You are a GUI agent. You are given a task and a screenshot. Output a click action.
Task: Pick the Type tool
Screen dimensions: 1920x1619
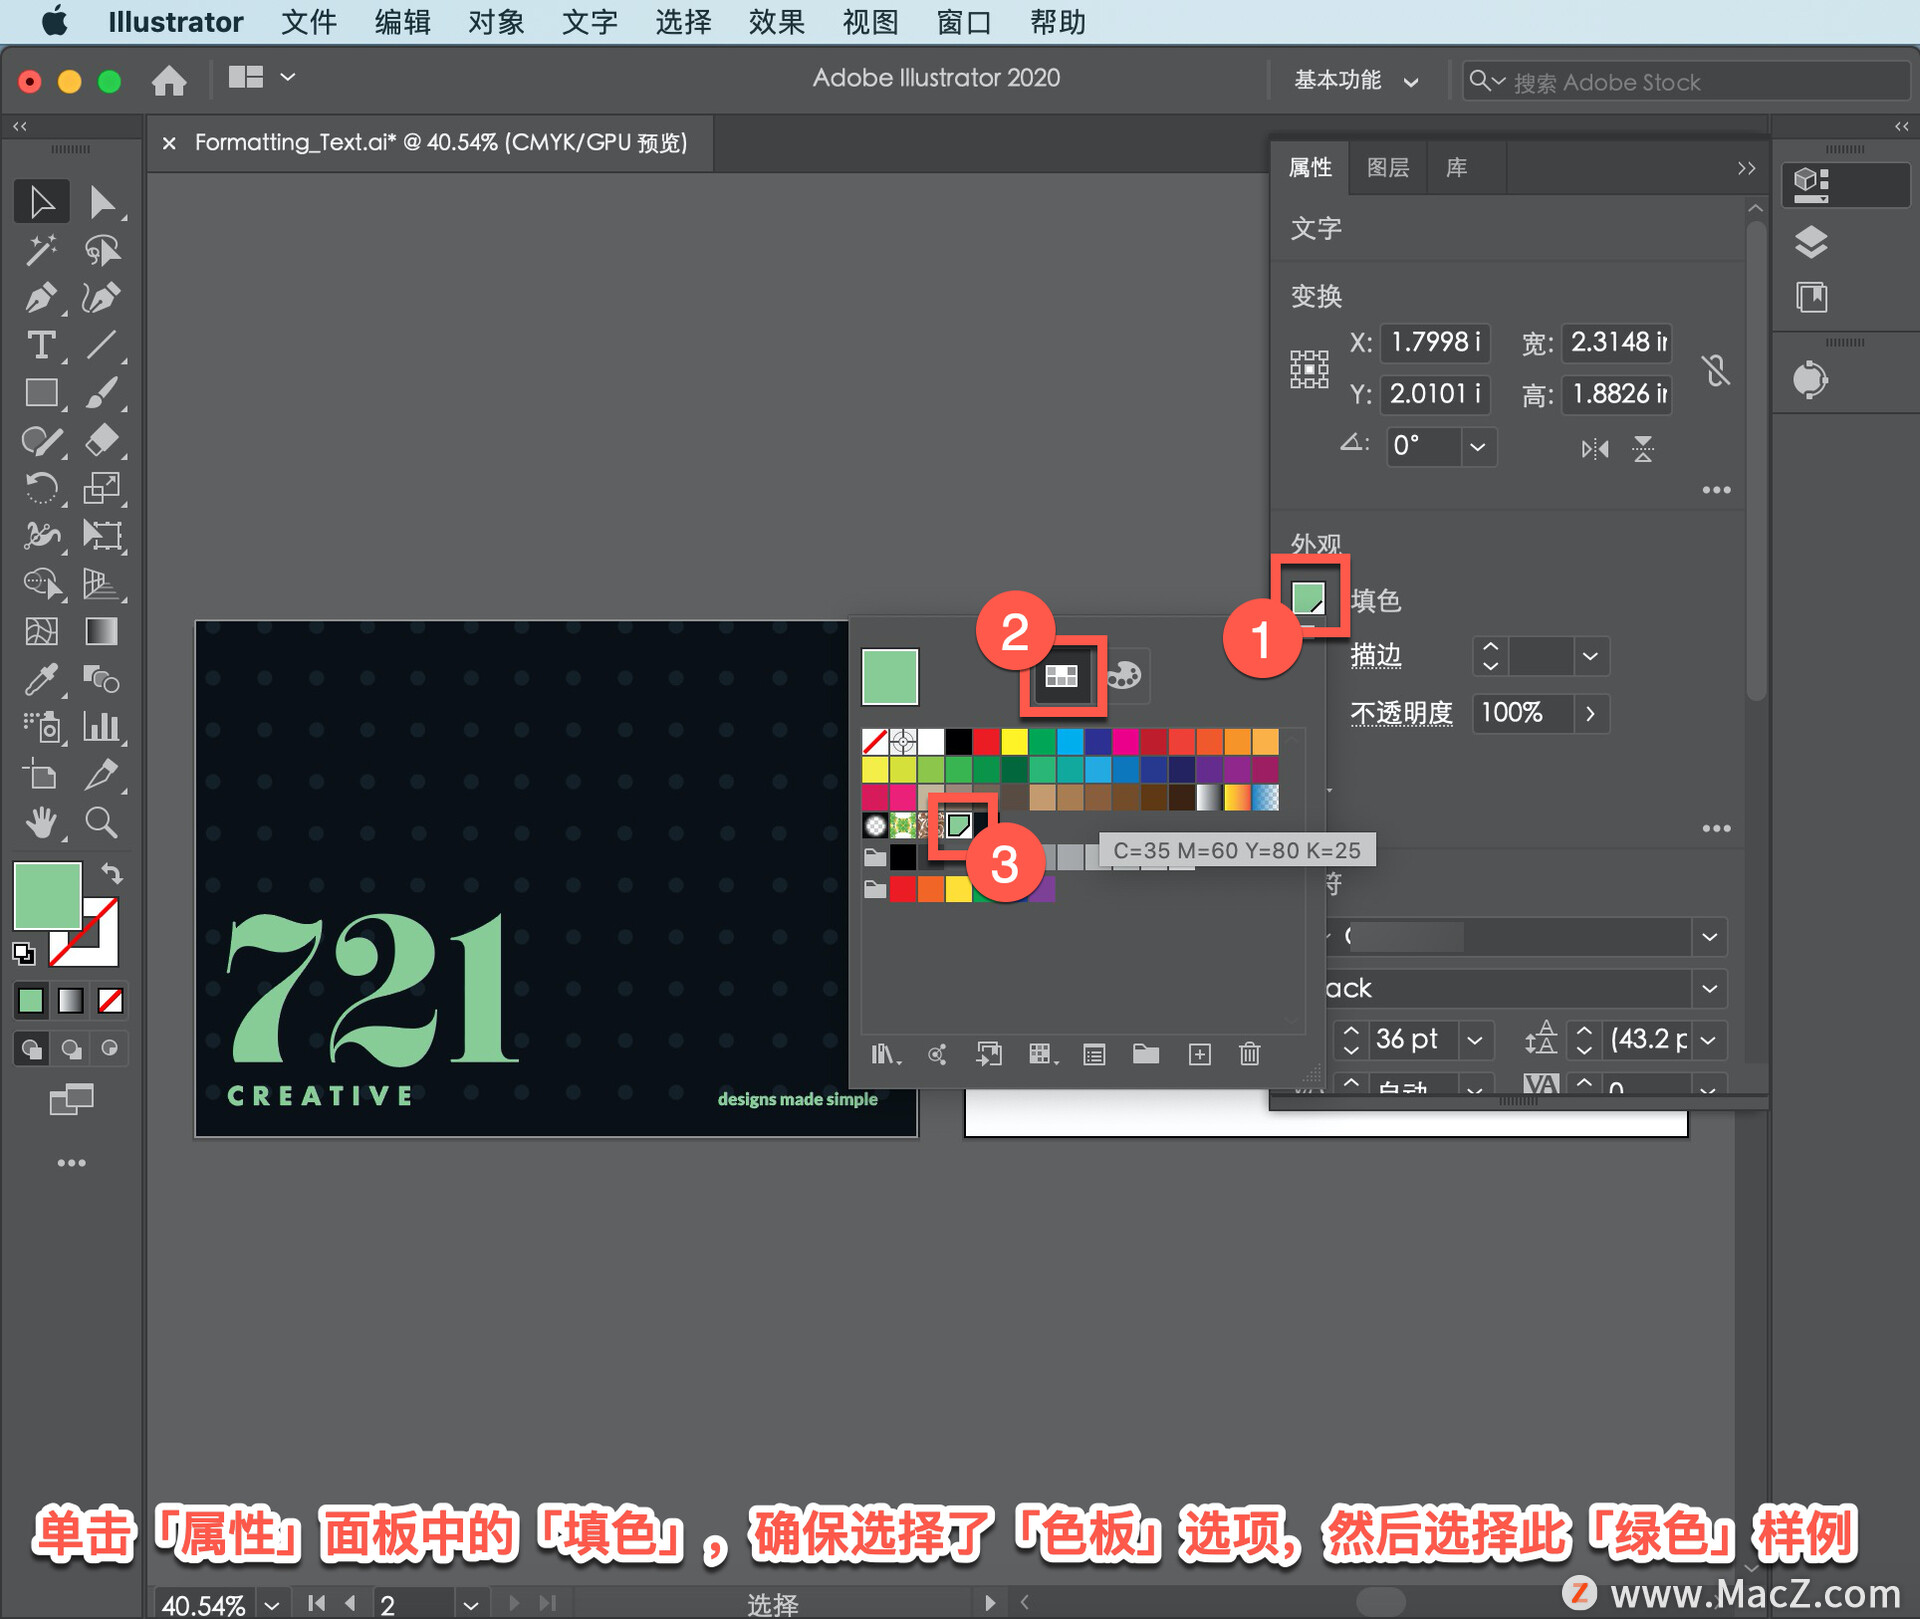click(41, 345)
